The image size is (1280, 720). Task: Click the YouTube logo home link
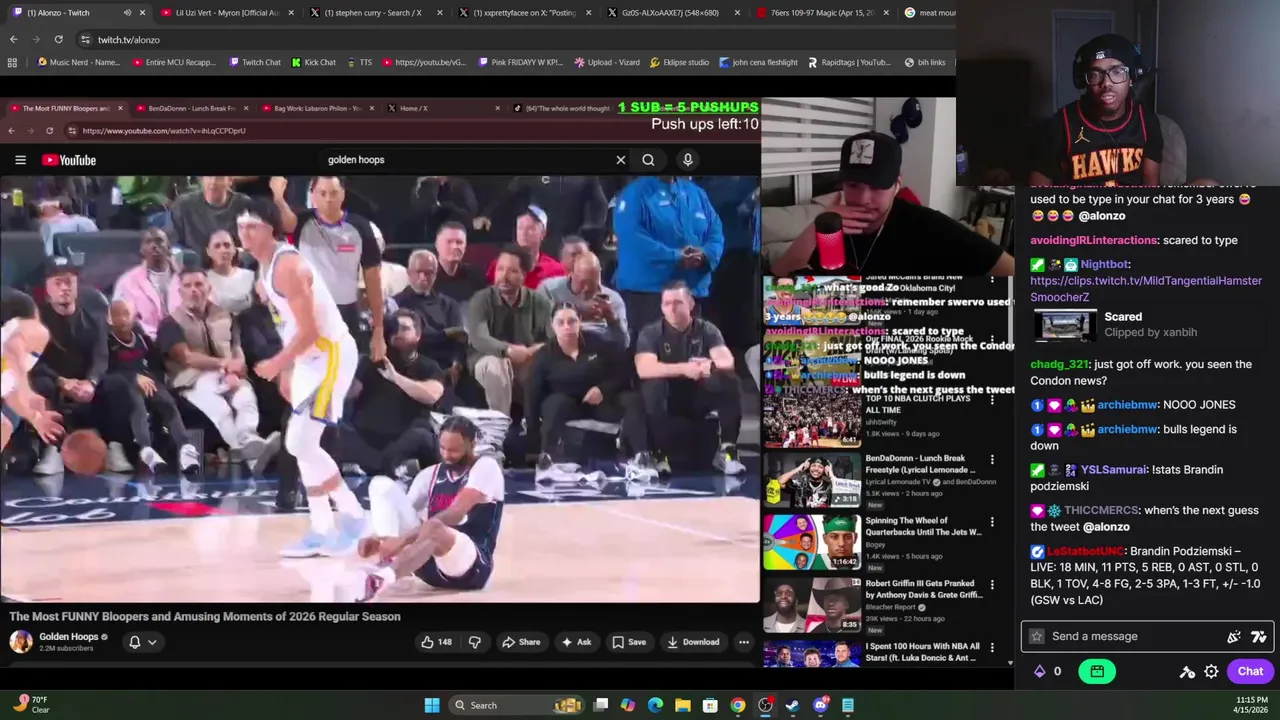(69, 160)
